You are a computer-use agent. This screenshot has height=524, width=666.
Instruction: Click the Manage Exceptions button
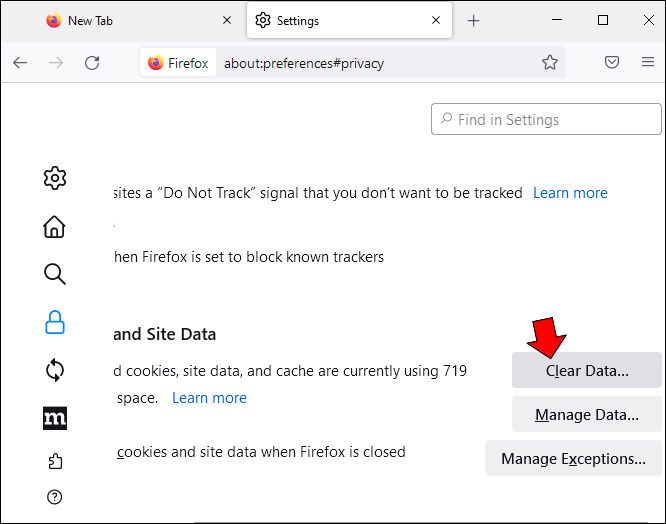point(574,459)
